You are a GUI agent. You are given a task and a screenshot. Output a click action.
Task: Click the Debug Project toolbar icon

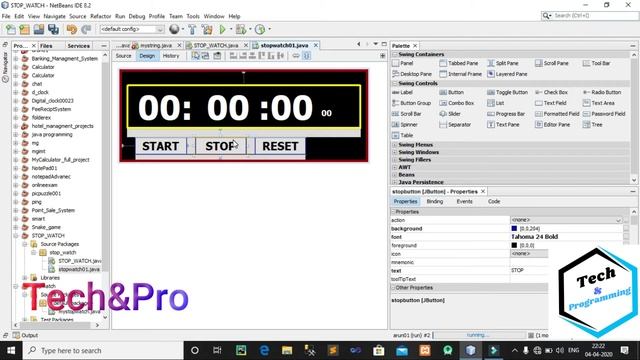241,29
